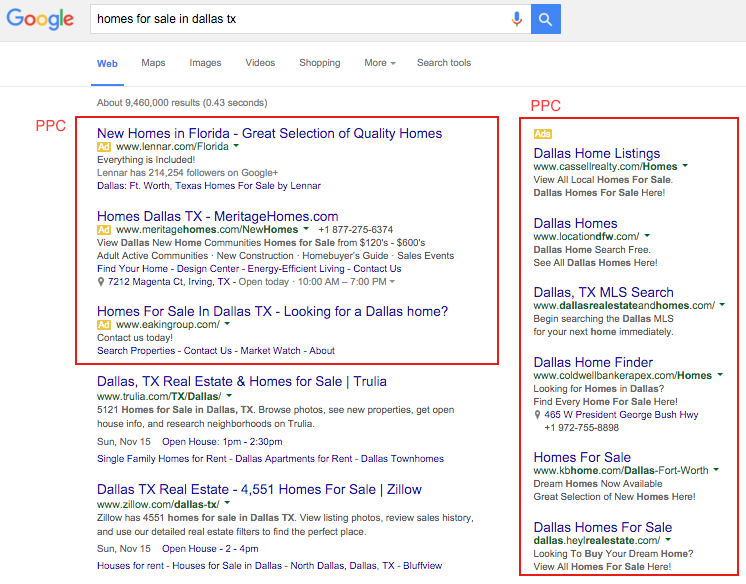Open Search tools
The width and height of the screenshot is (746, 584).
pos(444,63)
